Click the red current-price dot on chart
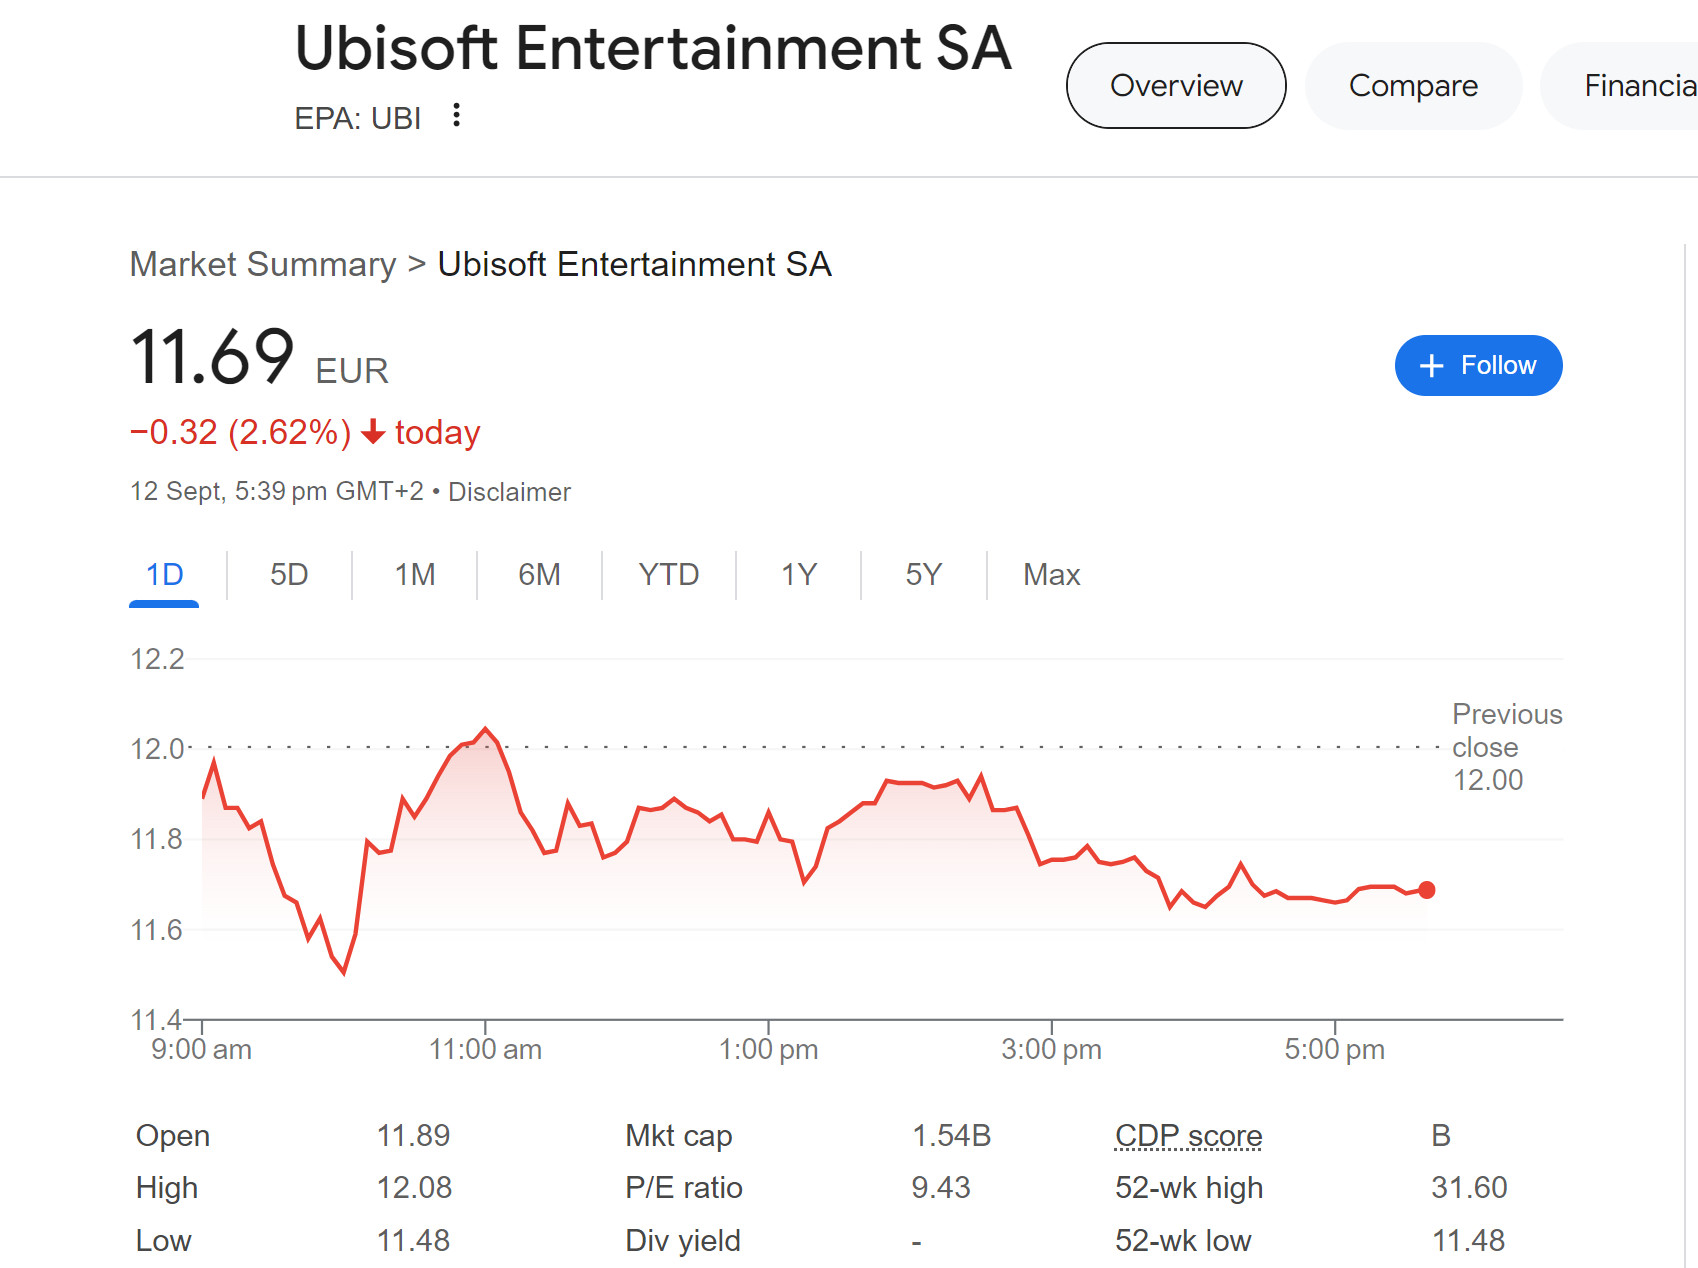The height and width of the screenshot is (1268, 1698). [x=1427, y=890]
